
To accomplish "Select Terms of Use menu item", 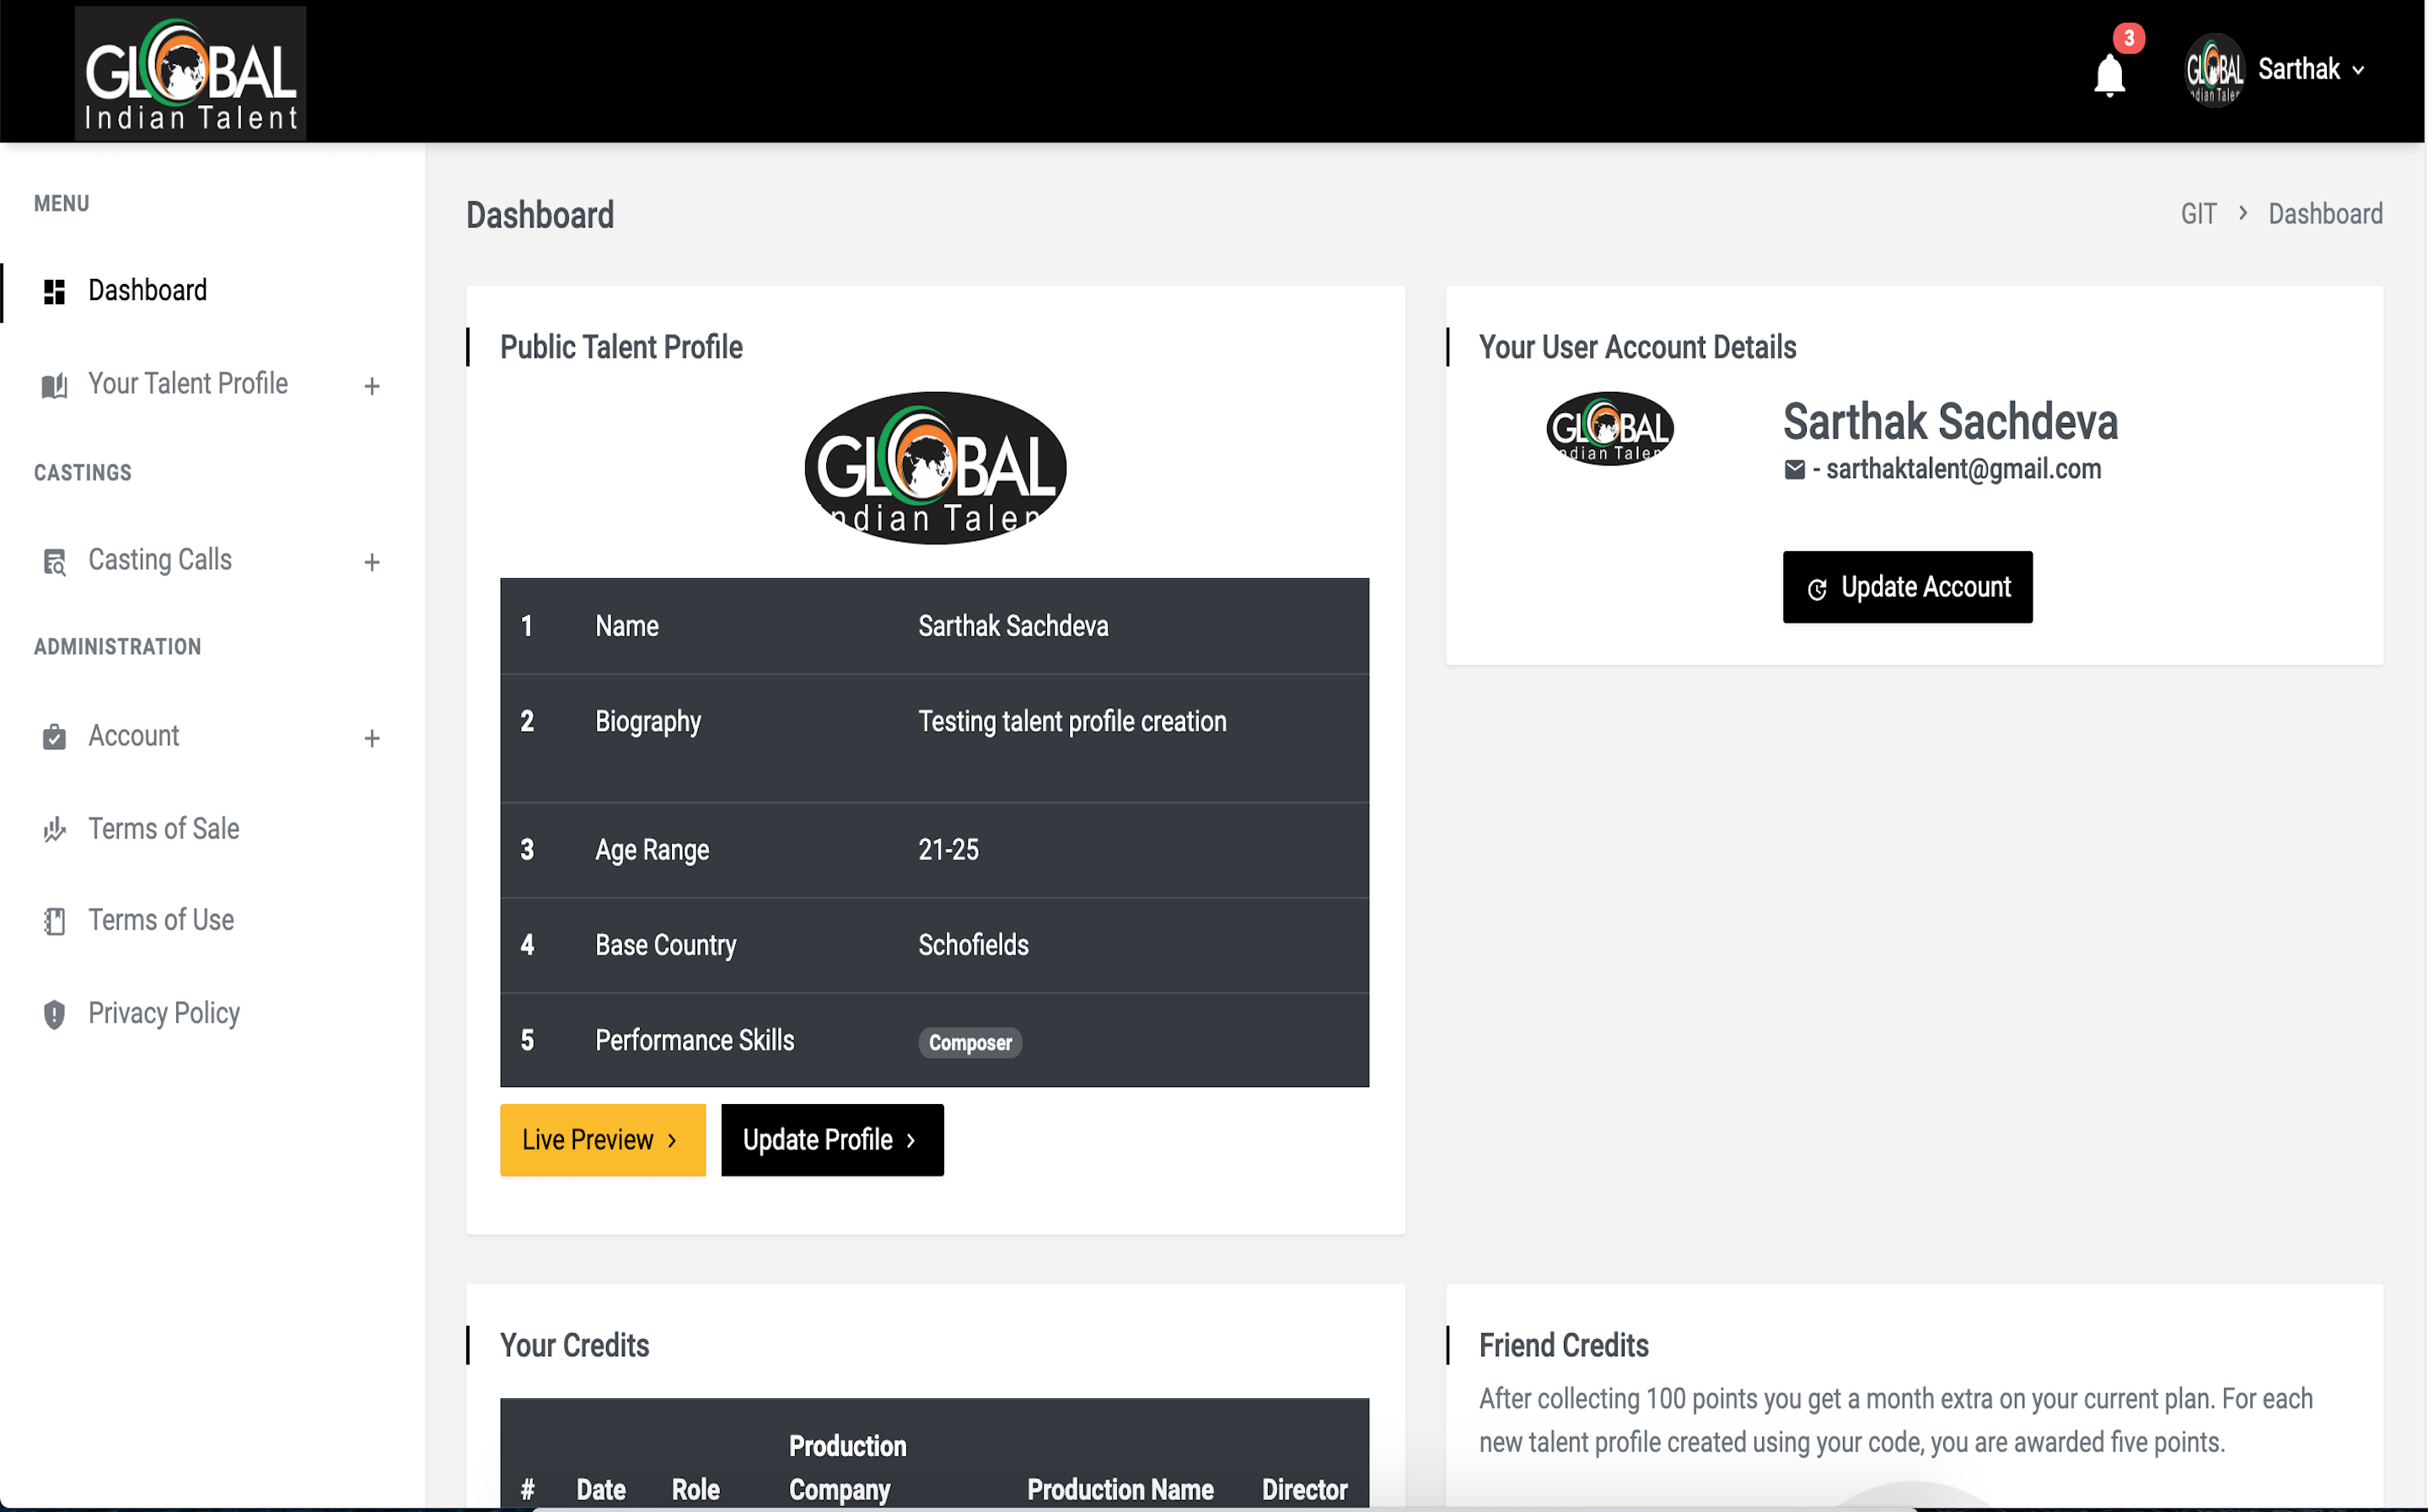I will [161, 920].
